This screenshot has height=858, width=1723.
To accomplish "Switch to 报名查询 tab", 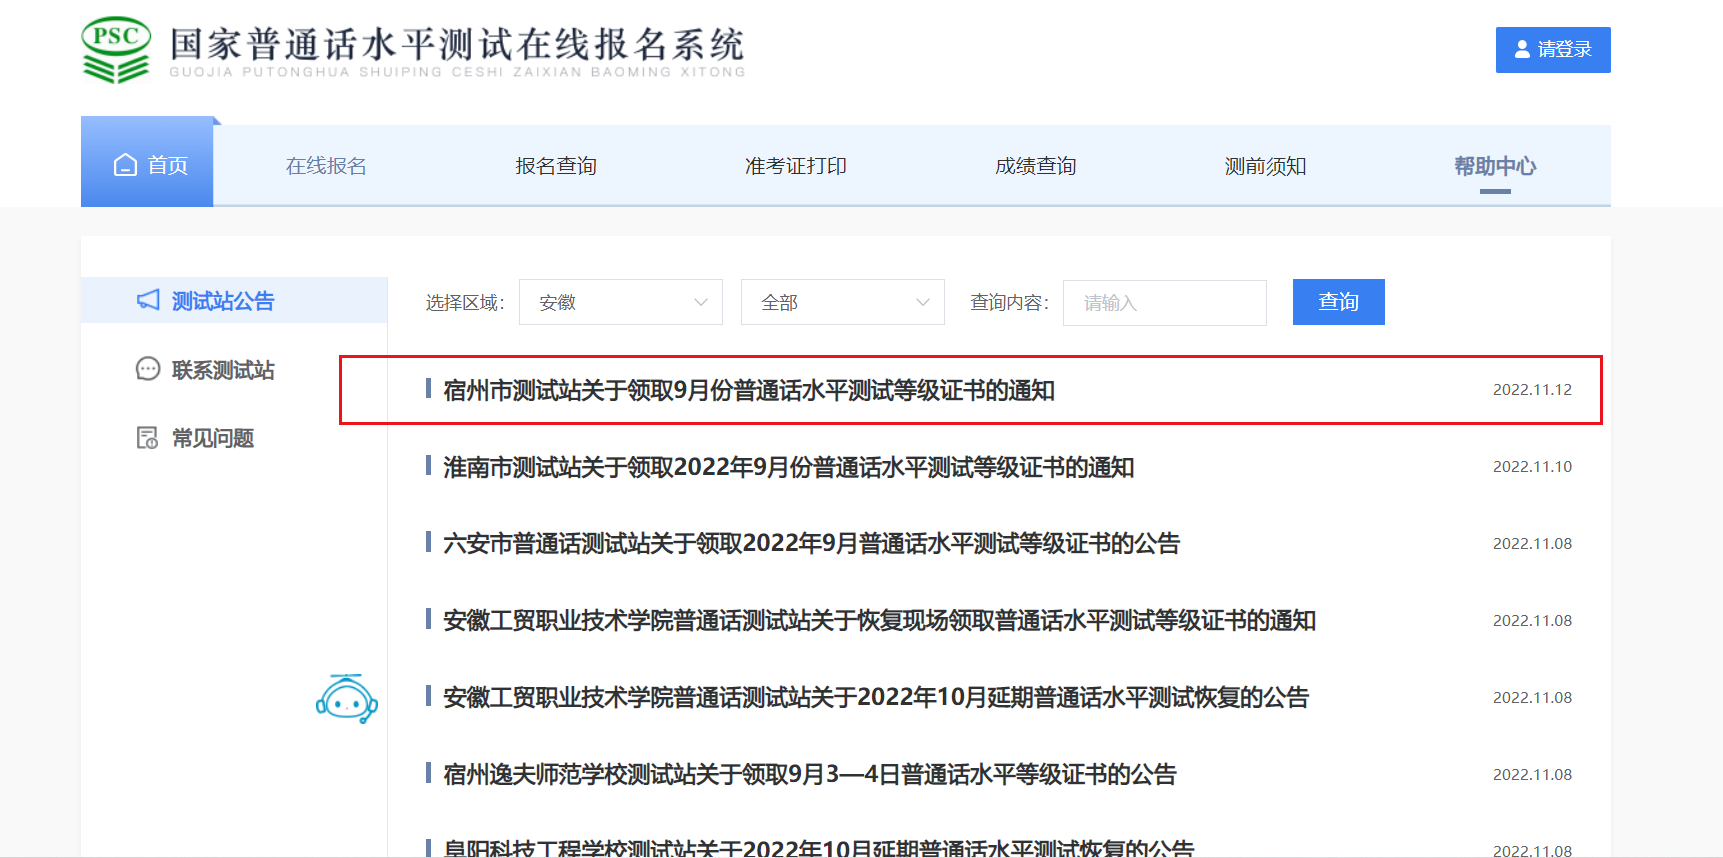I will click(556, 166).
